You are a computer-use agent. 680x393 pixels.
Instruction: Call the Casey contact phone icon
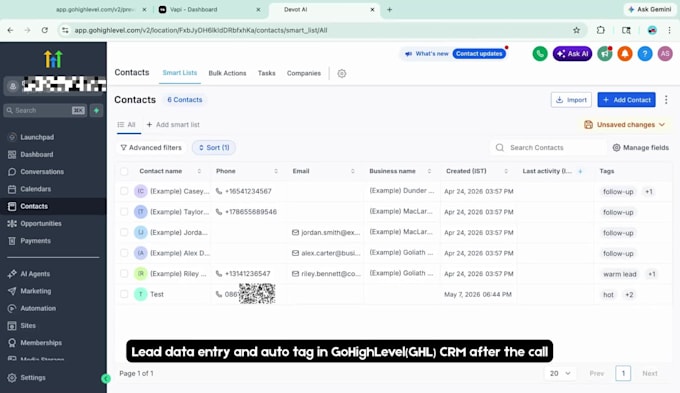click(x=219, y=191)
